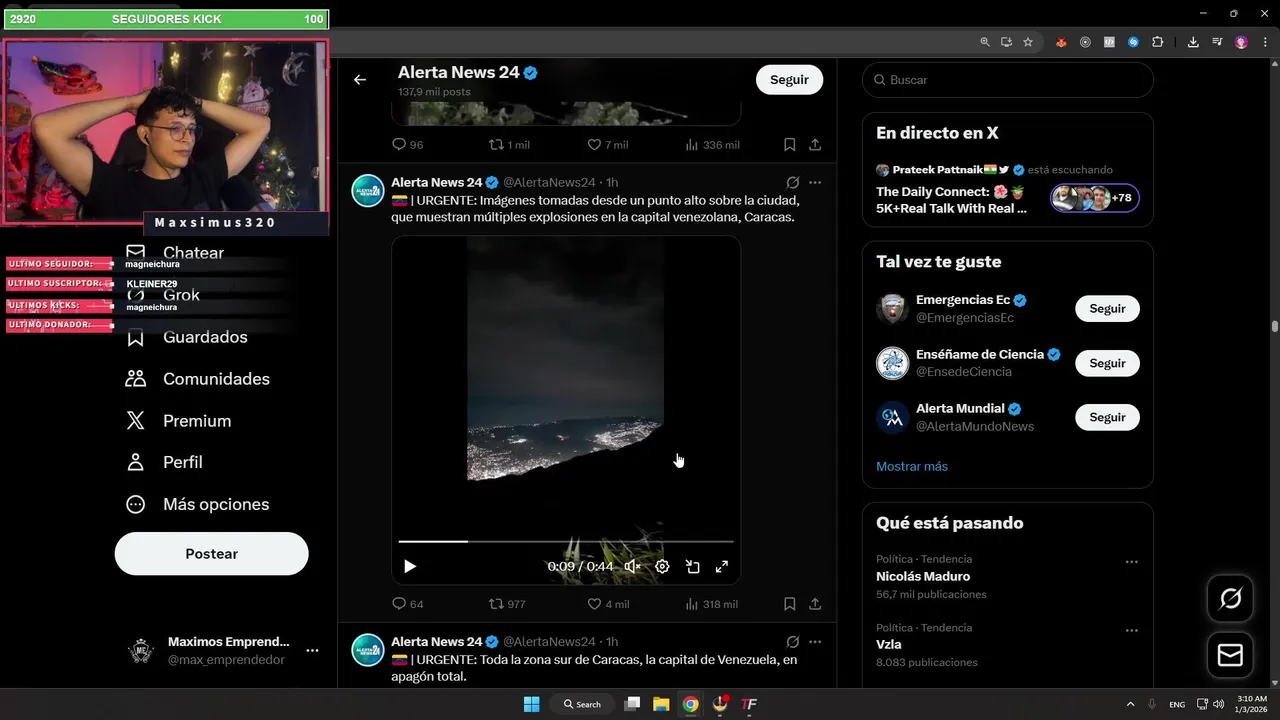This screenshot has width=1280, height=720.
Task: Click Chrome zoom magnifier icon in address bar
Action: pyautogui.click(x=985, y=42)
